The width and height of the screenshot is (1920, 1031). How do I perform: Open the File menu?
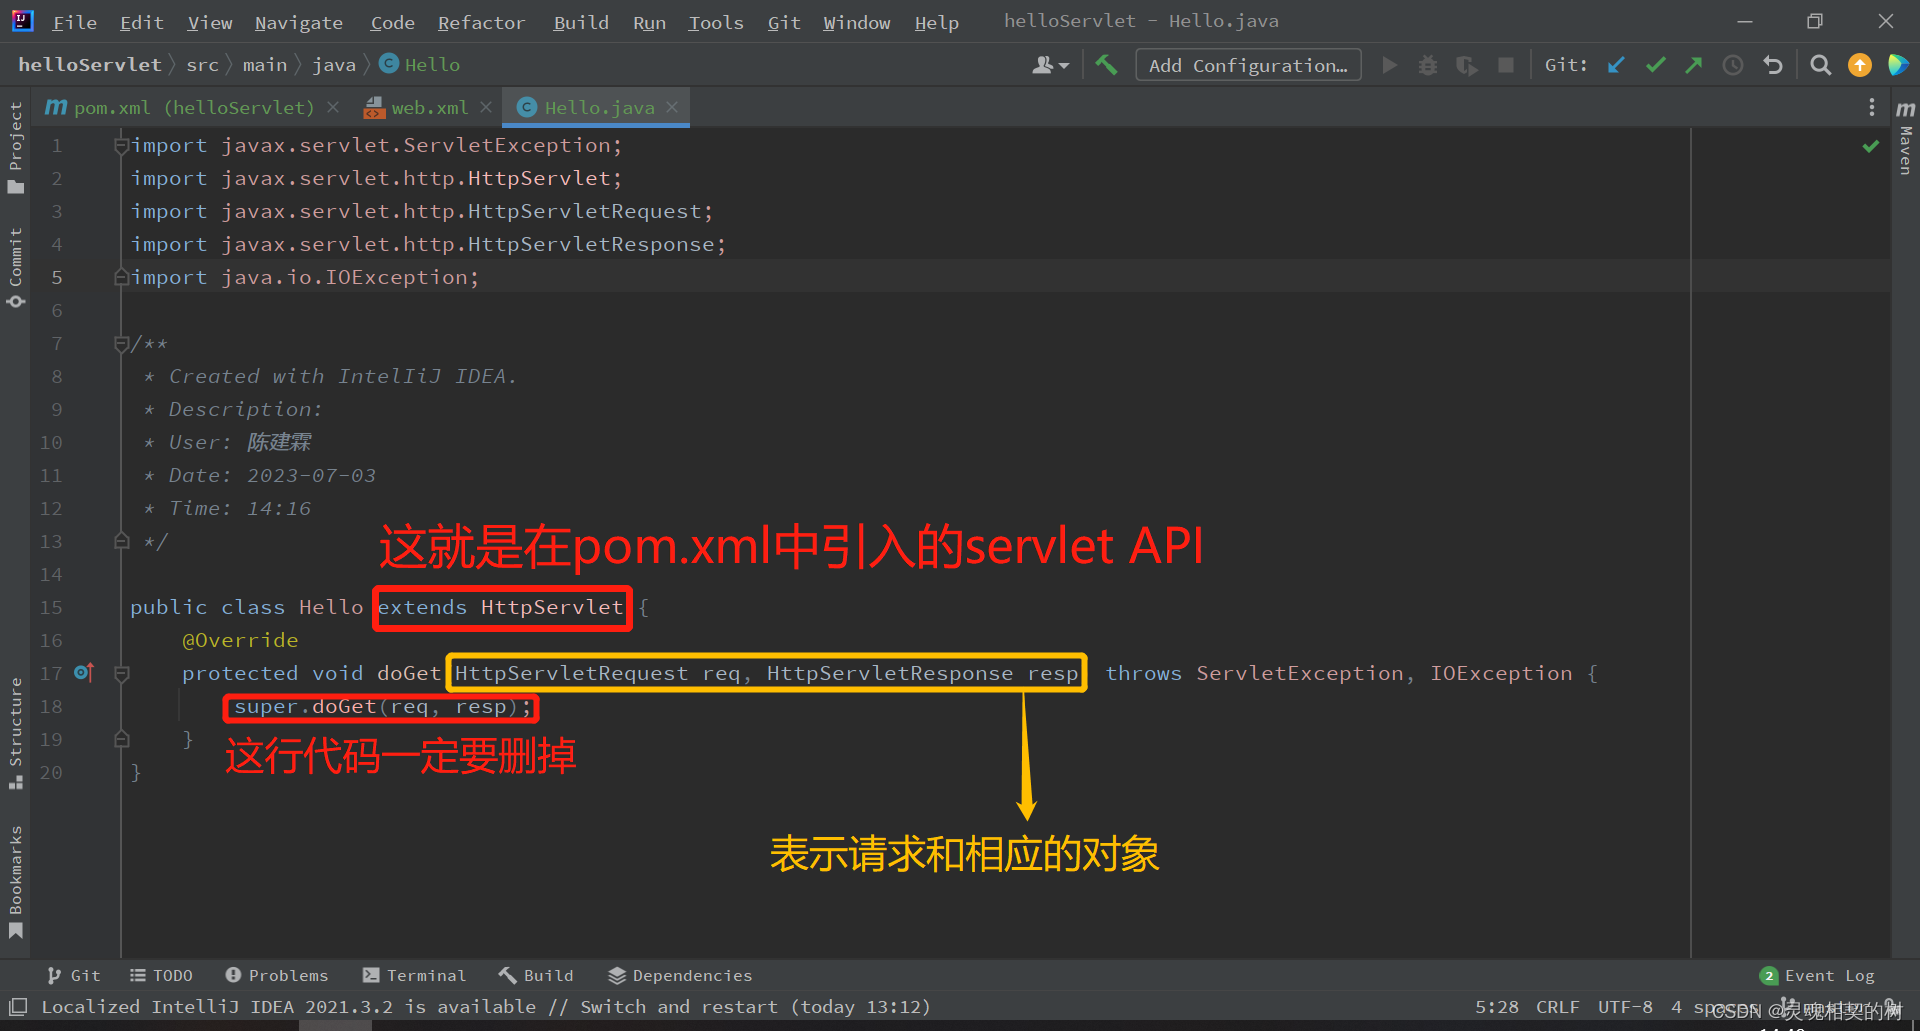tap(74, 22)
